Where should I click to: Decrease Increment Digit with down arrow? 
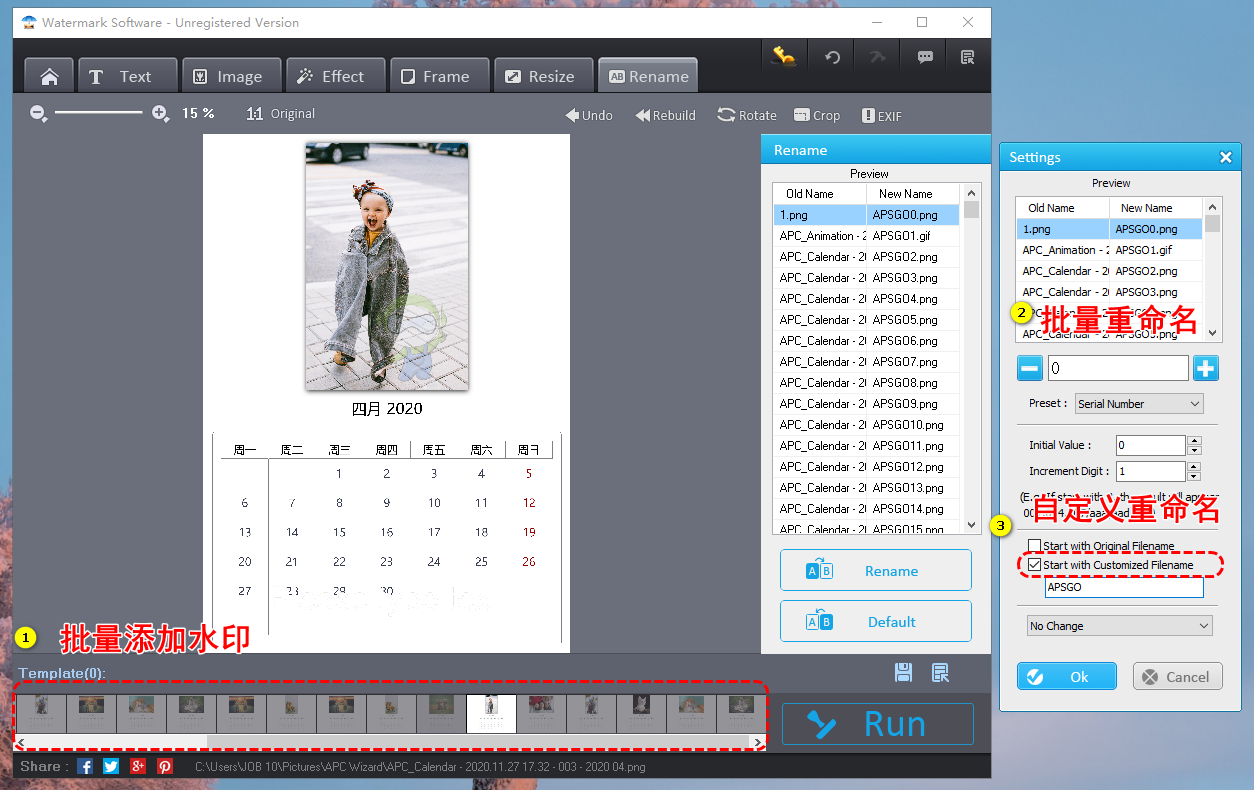(1194, 476)
